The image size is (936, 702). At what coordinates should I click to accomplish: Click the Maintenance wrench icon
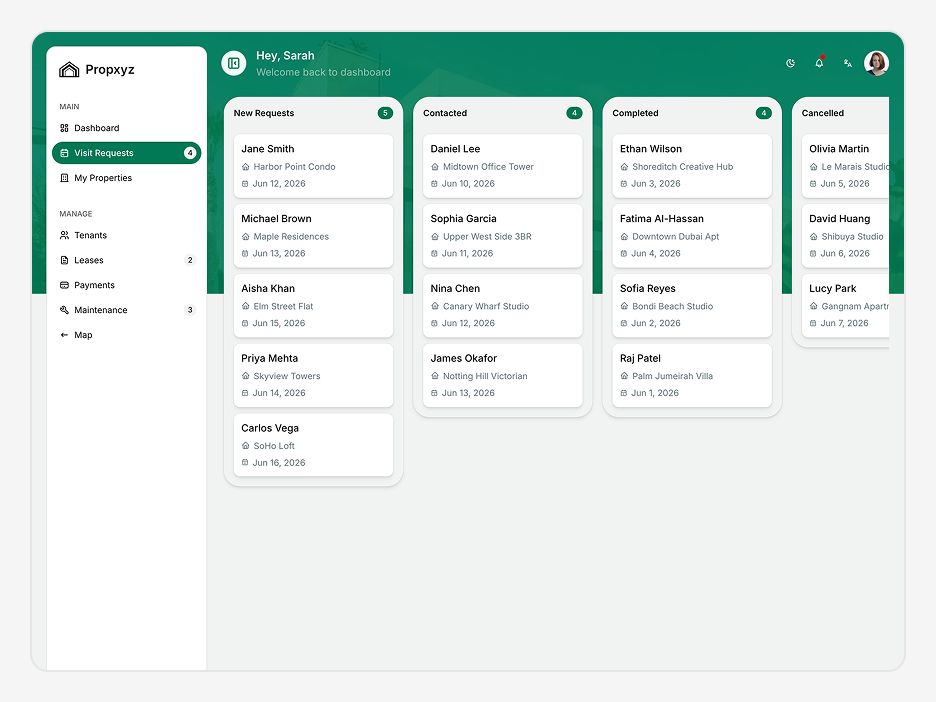tap(64, 310)
